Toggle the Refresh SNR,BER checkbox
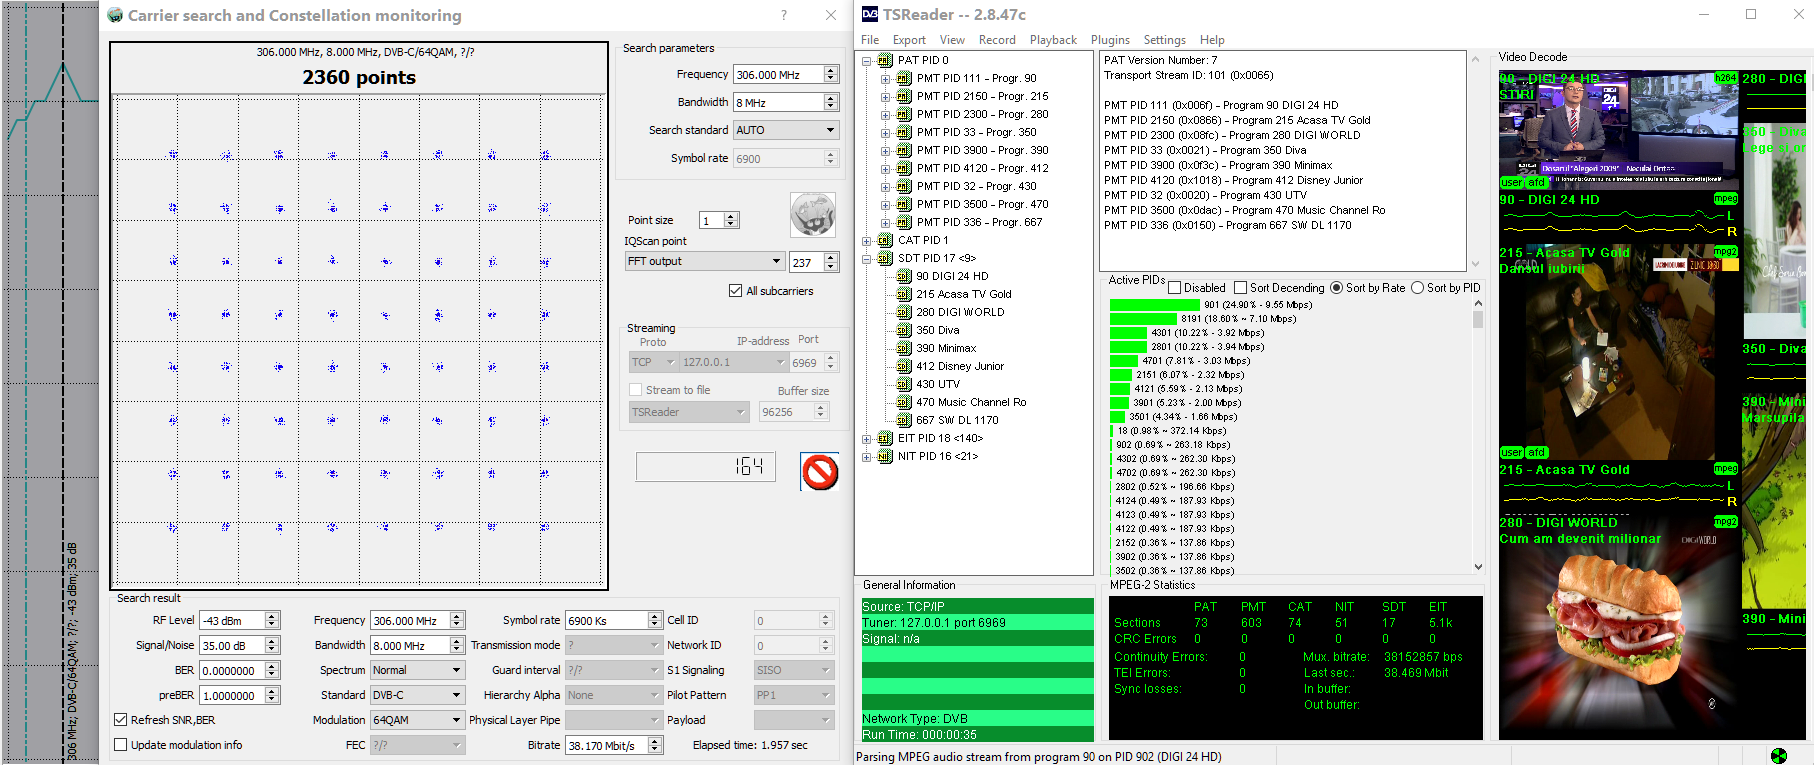The width and height of the screenshot is (1814, 765). pyautogui.click(x=121, y=720)
